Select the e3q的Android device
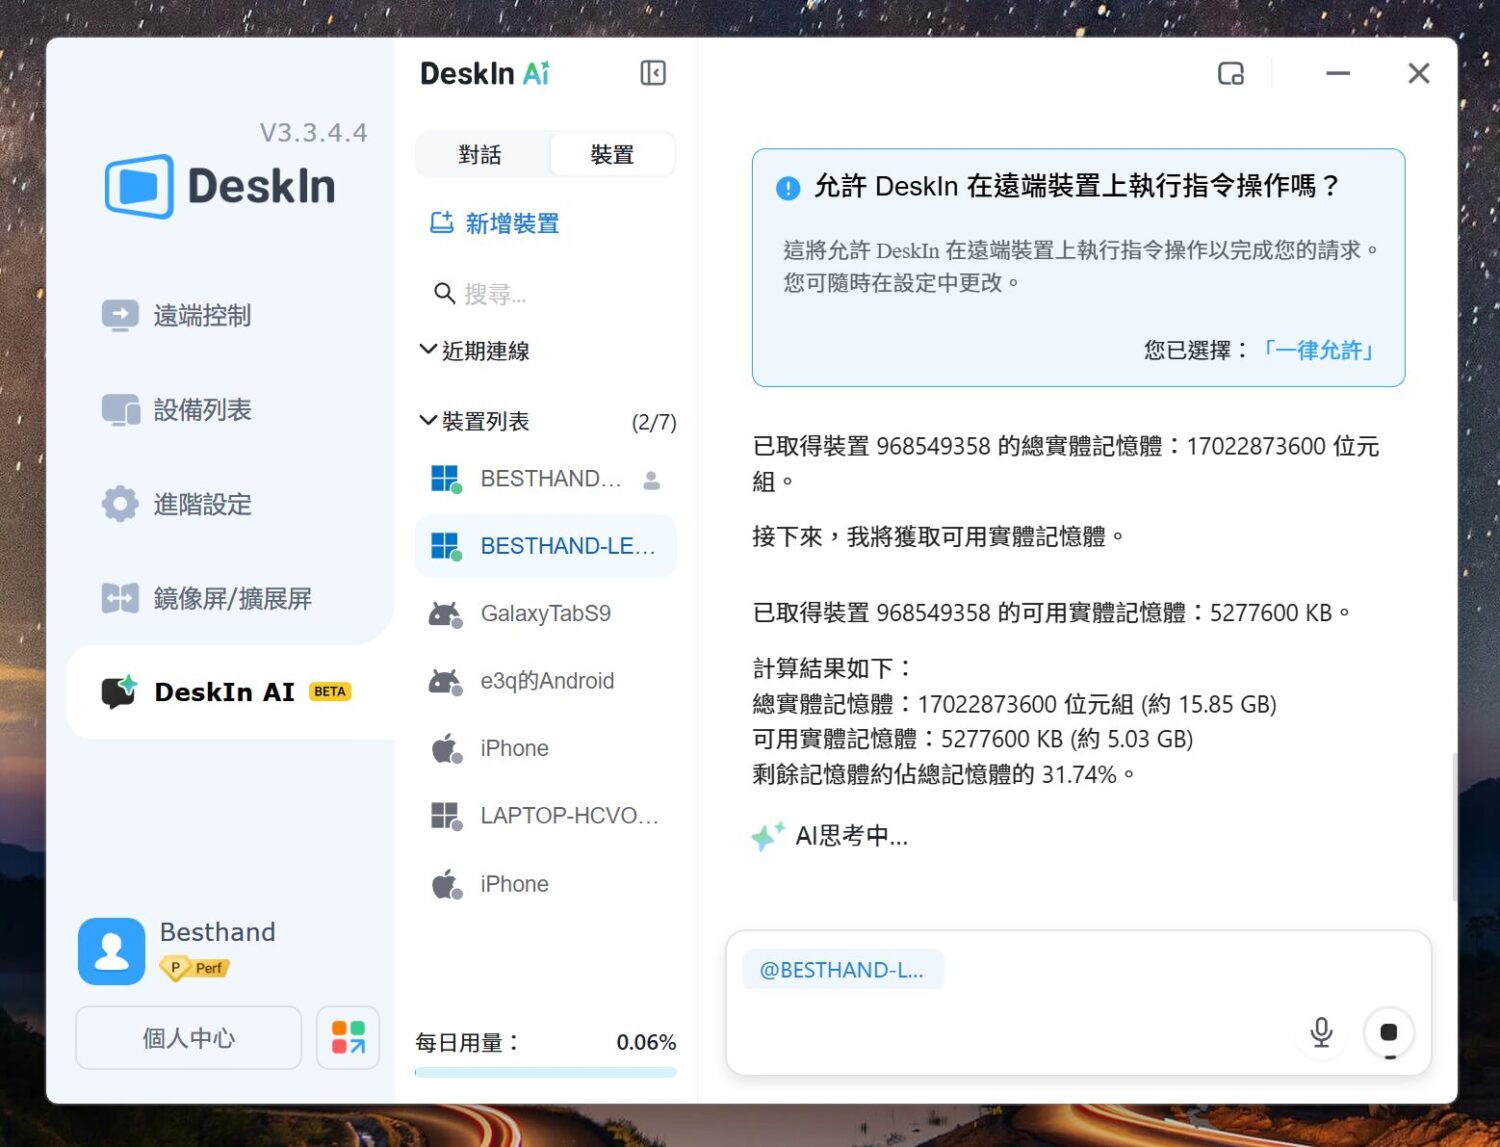The width and height of the screenshot is (1500, 1147). pyautogui.click(x=546, y=681)
